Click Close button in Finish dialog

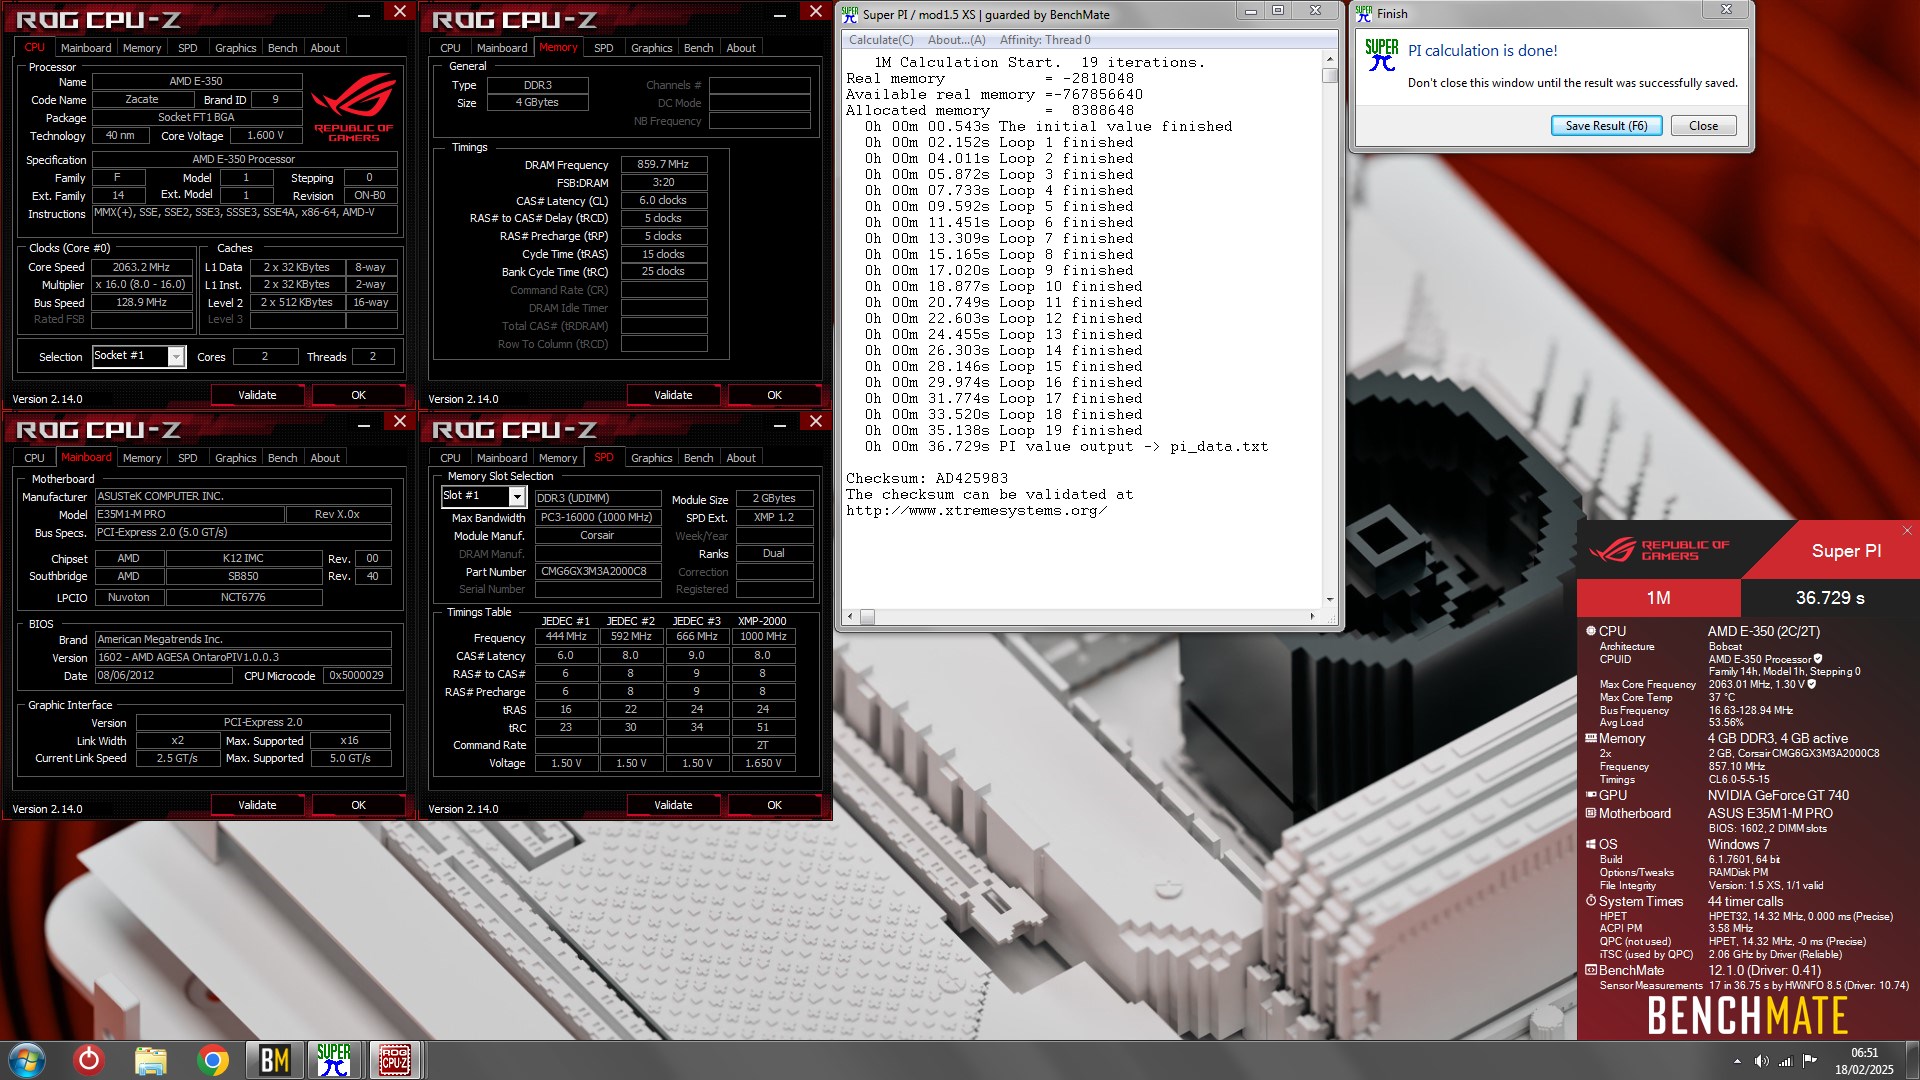point(1703,126)
